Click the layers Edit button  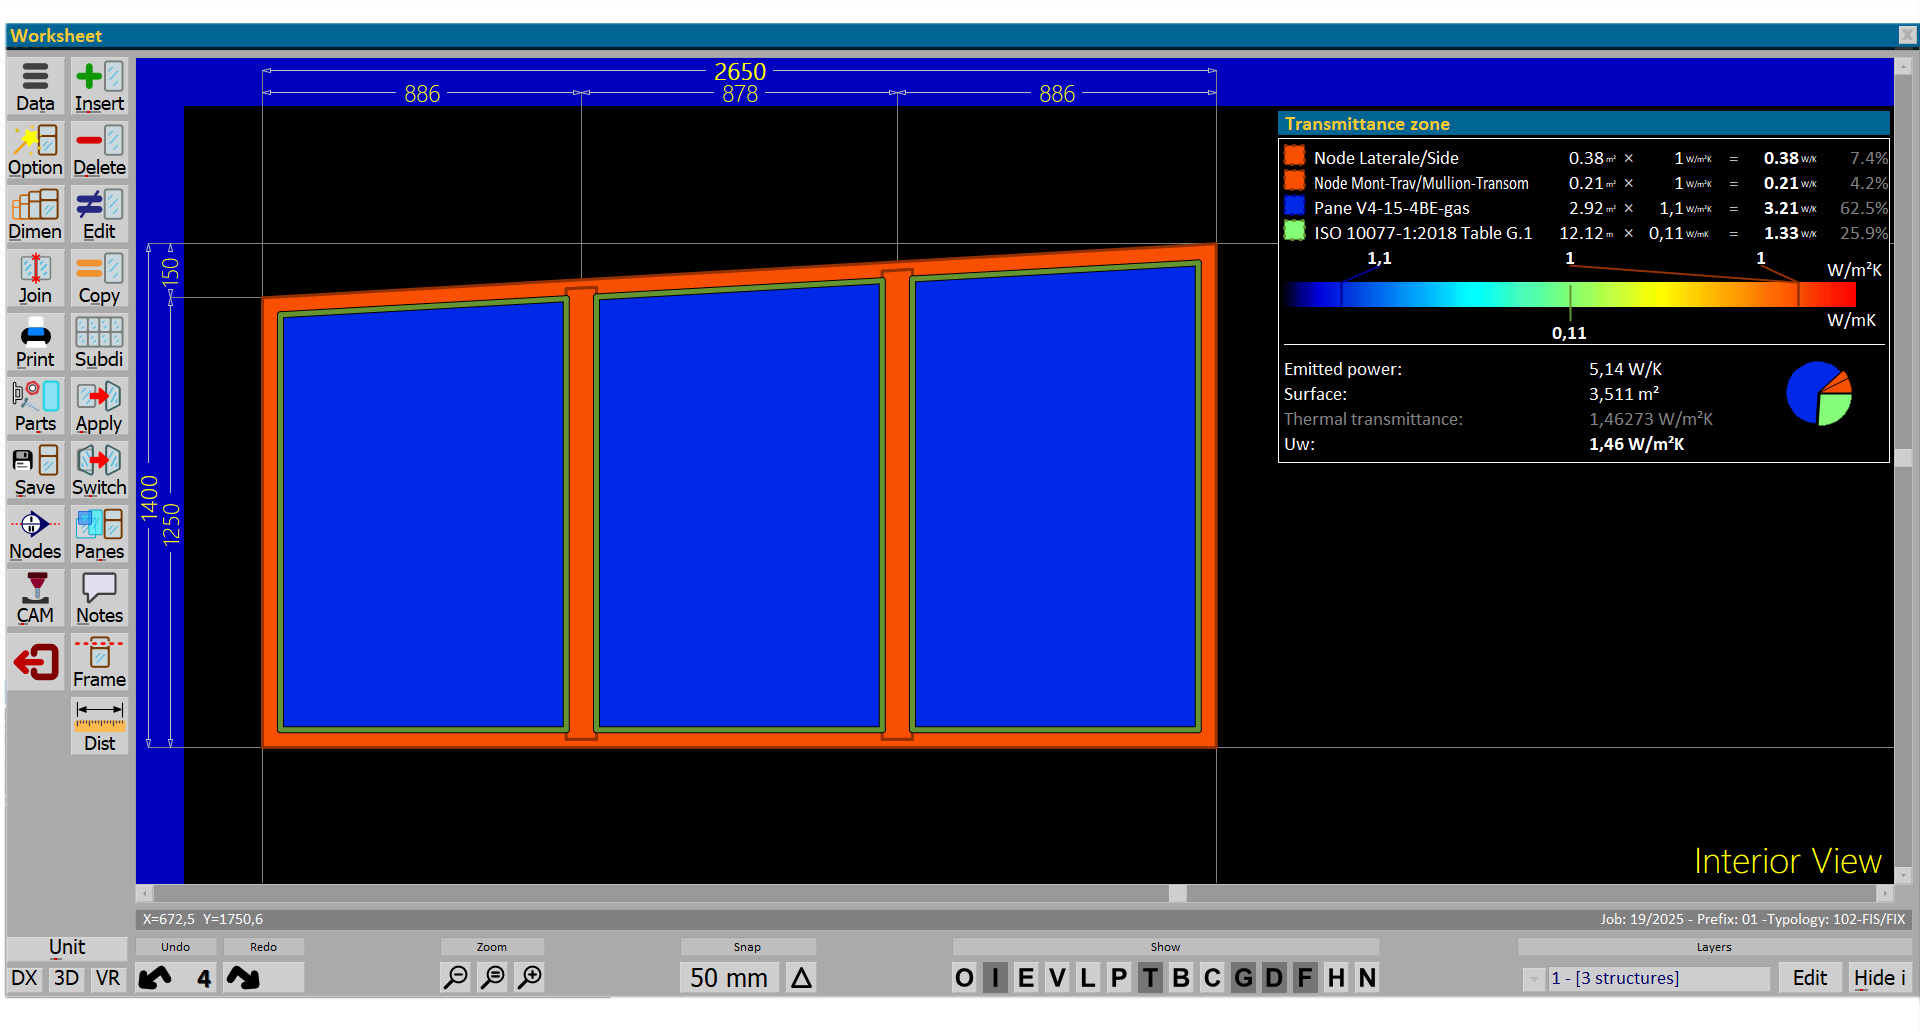tap(1809, 977)
